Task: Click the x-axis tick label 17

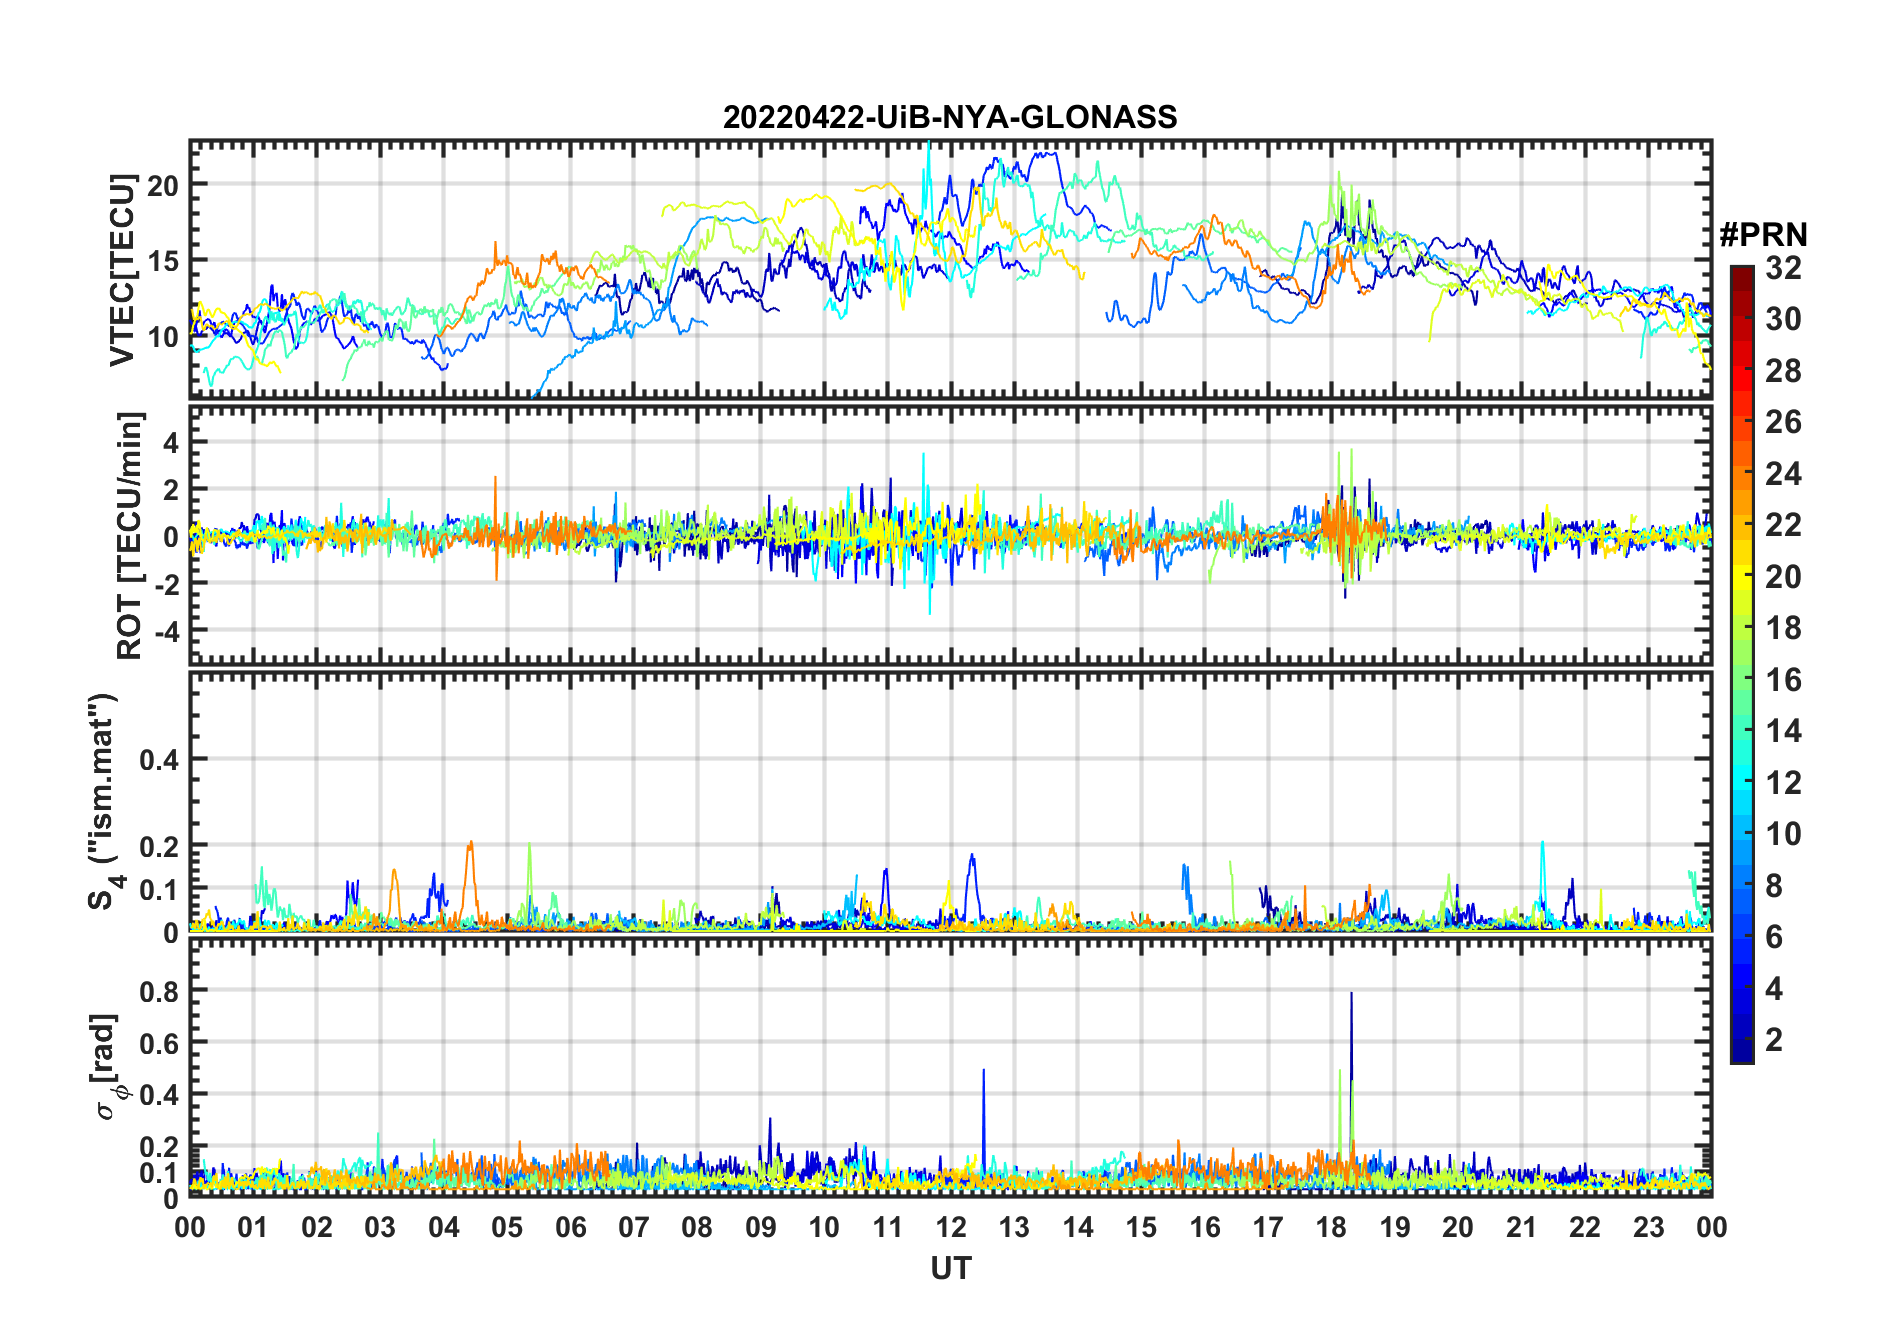Action: pyautogui.click(x=1268, y=1227)
